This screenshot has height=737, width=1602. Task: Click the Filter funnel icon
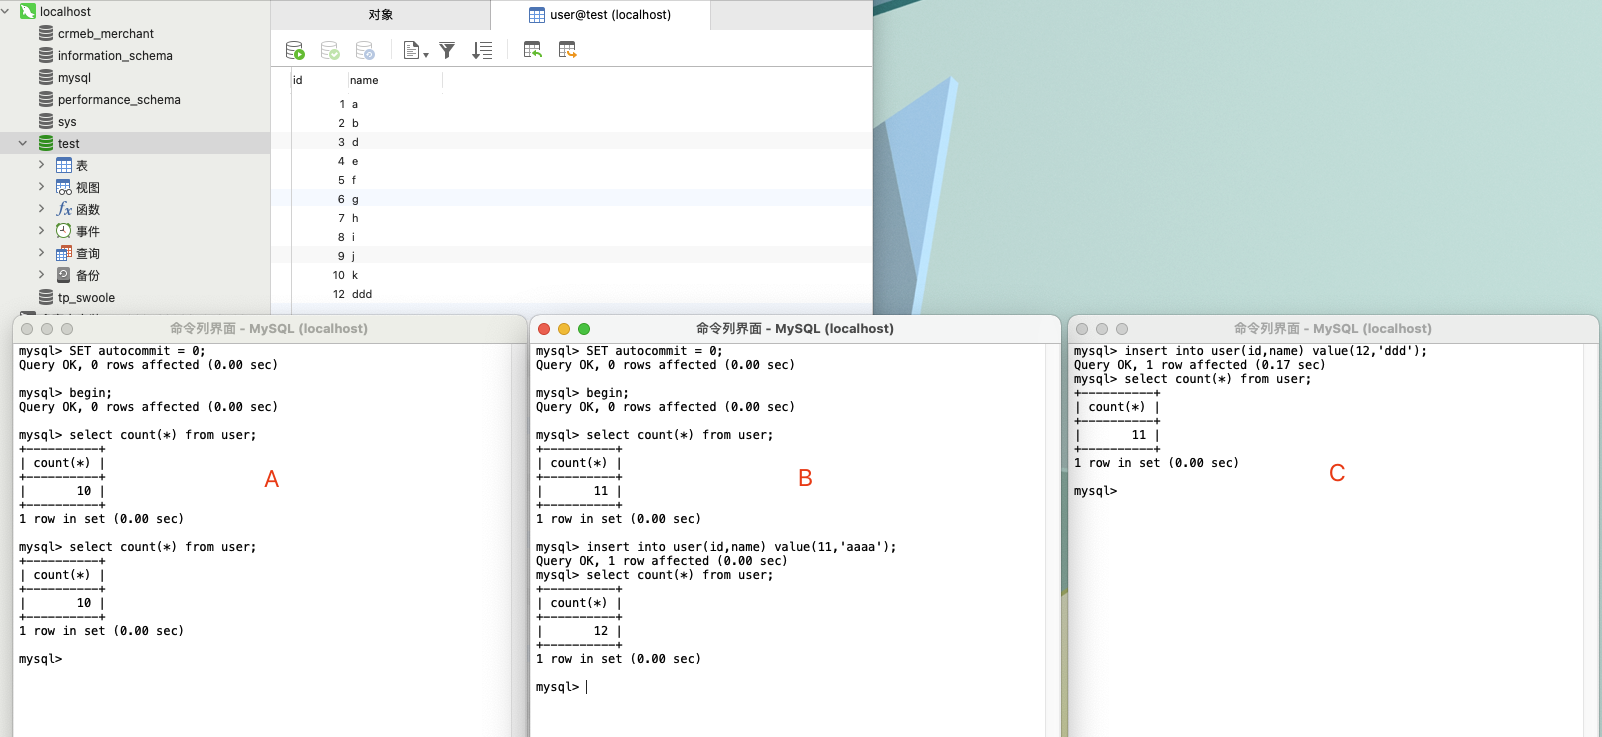tap(447, 50)
